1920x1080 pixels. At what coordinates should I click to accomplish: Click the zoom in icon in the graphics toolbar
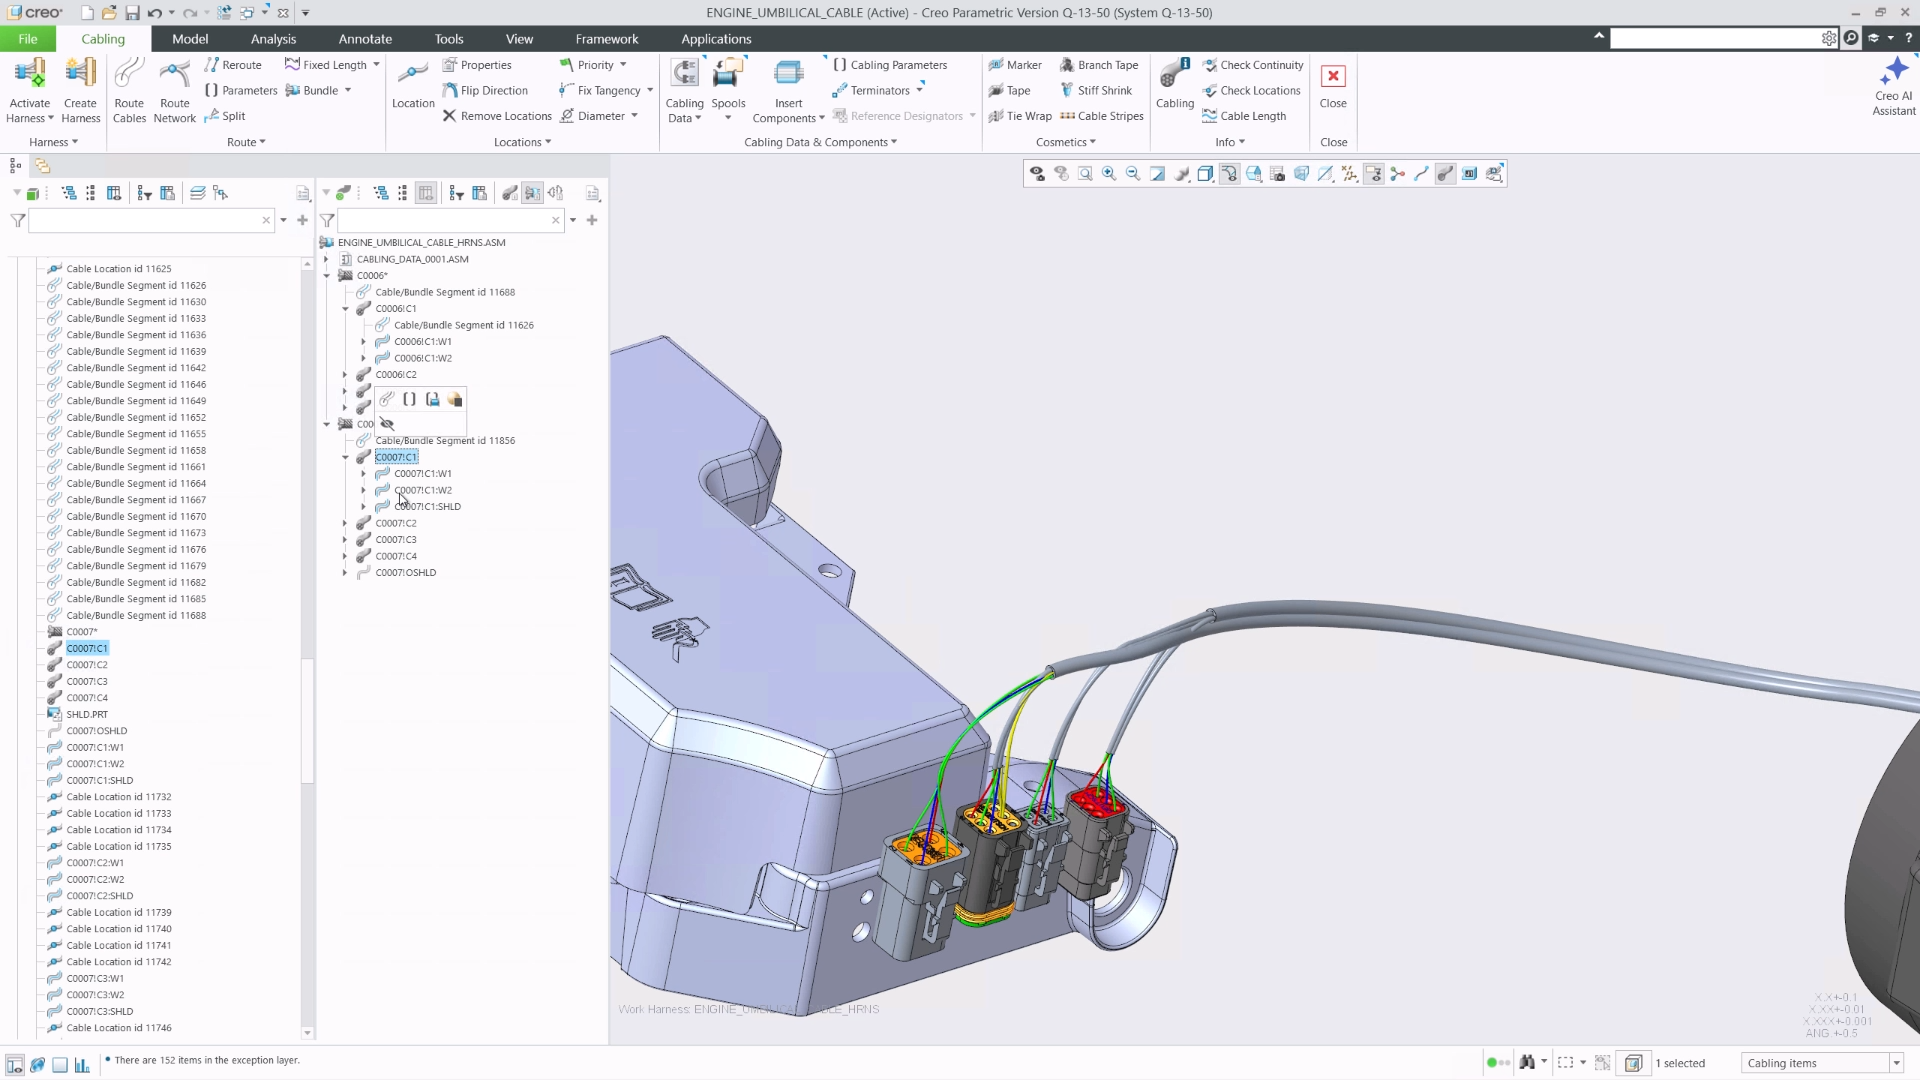pos(1109,174)
